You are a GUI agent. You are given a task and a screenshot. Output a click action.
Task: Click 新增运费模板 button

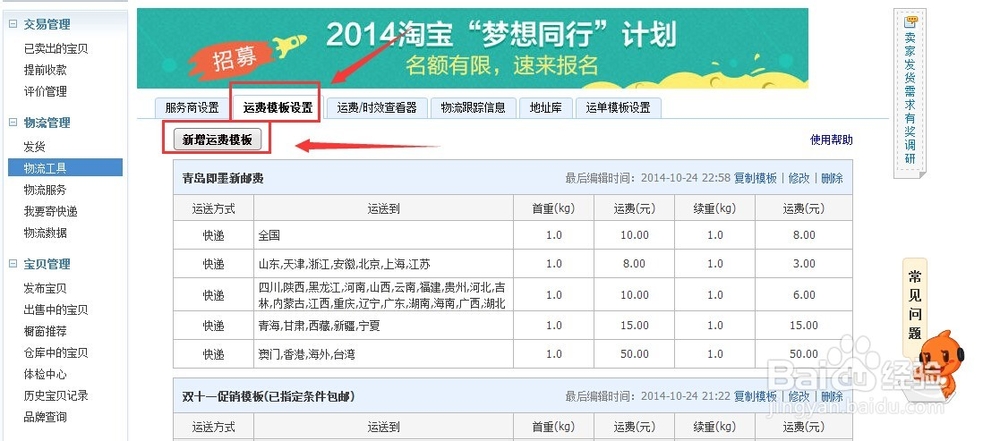coord(217,140)
